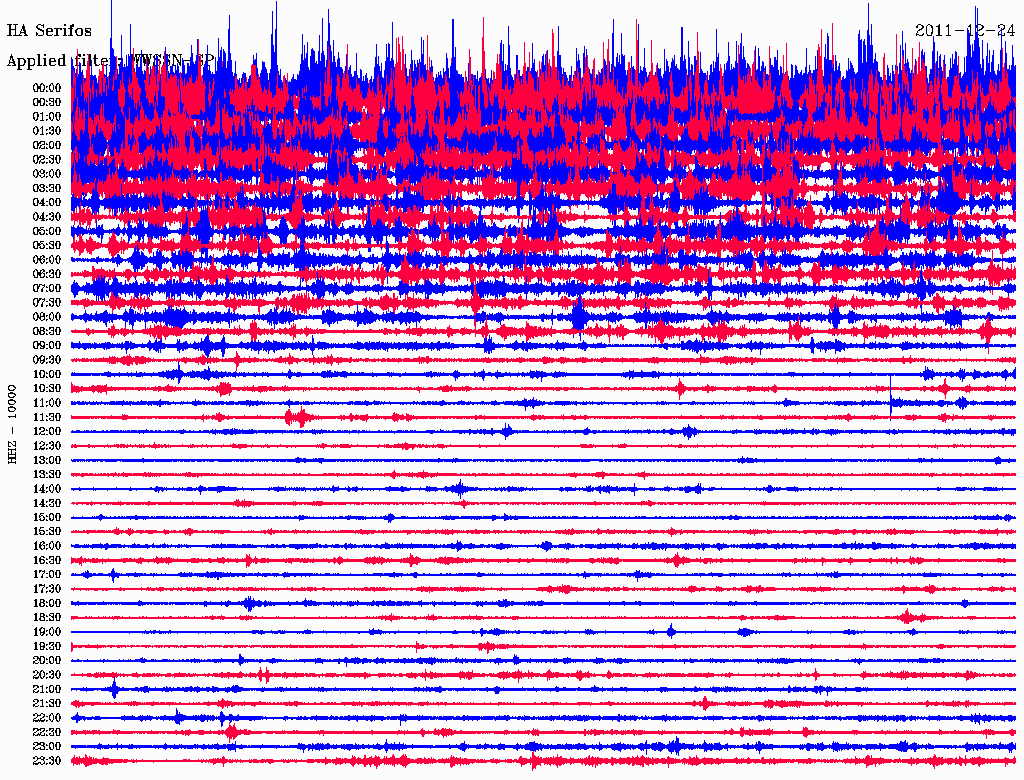Select the 12:00 time label
The image size is (1024, 780).
pos(47,432)
